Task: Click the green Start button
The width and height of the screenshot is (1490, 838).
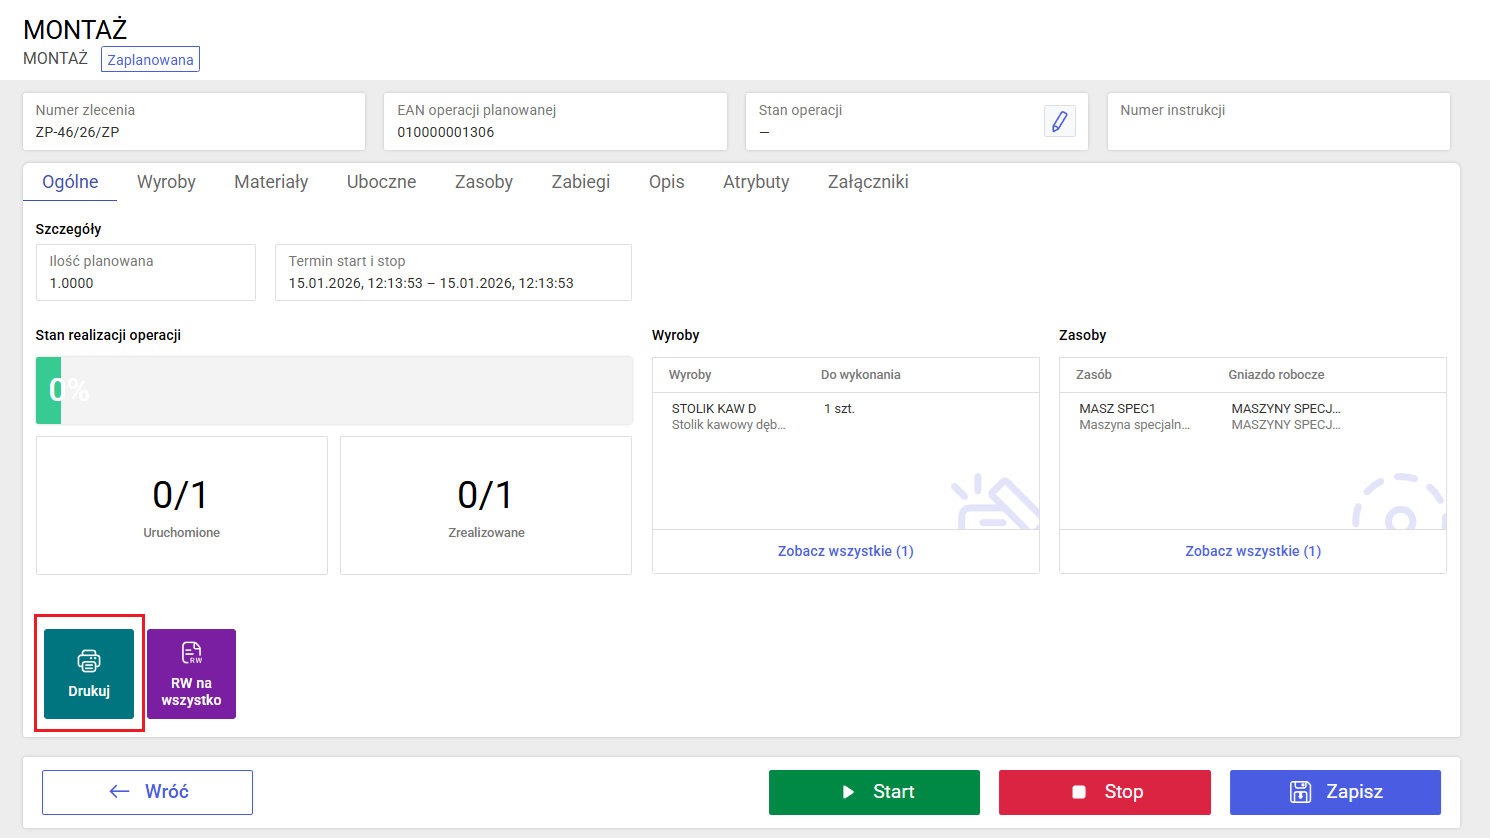Action: click(x=874, y=792)
